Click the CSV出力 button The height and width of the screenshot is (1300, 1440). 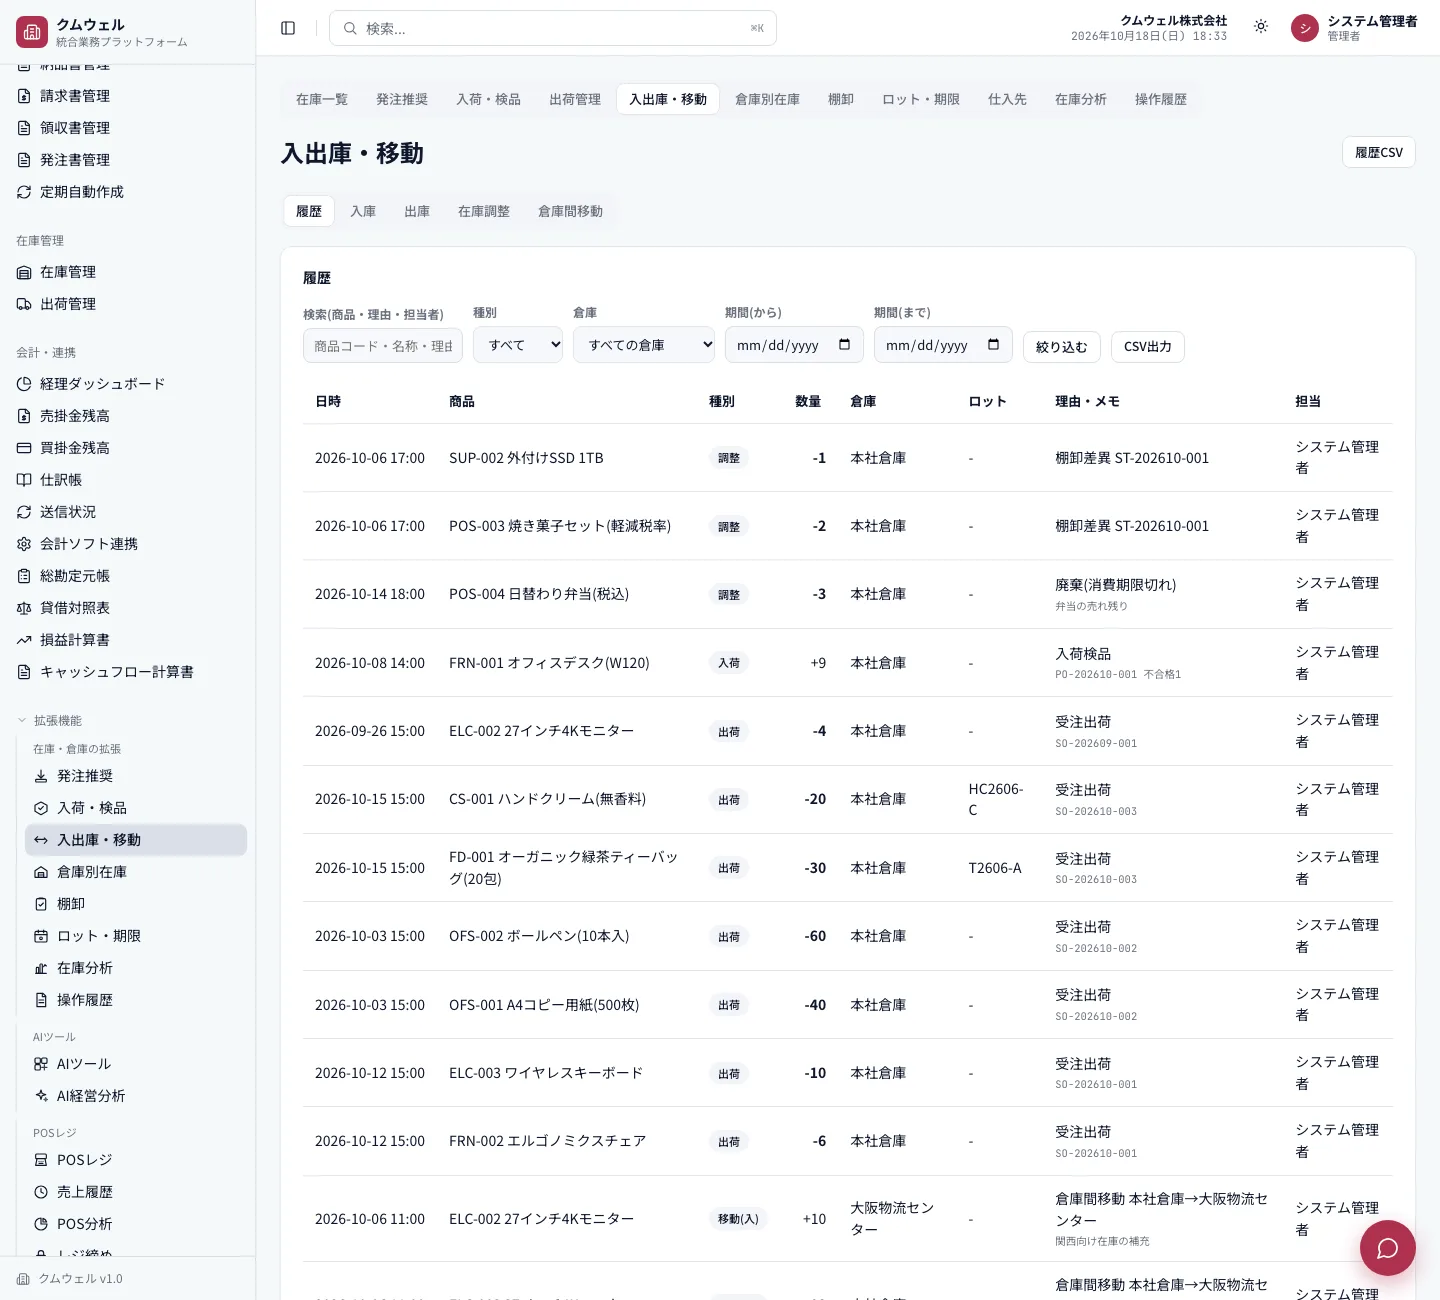point(1148,347)
